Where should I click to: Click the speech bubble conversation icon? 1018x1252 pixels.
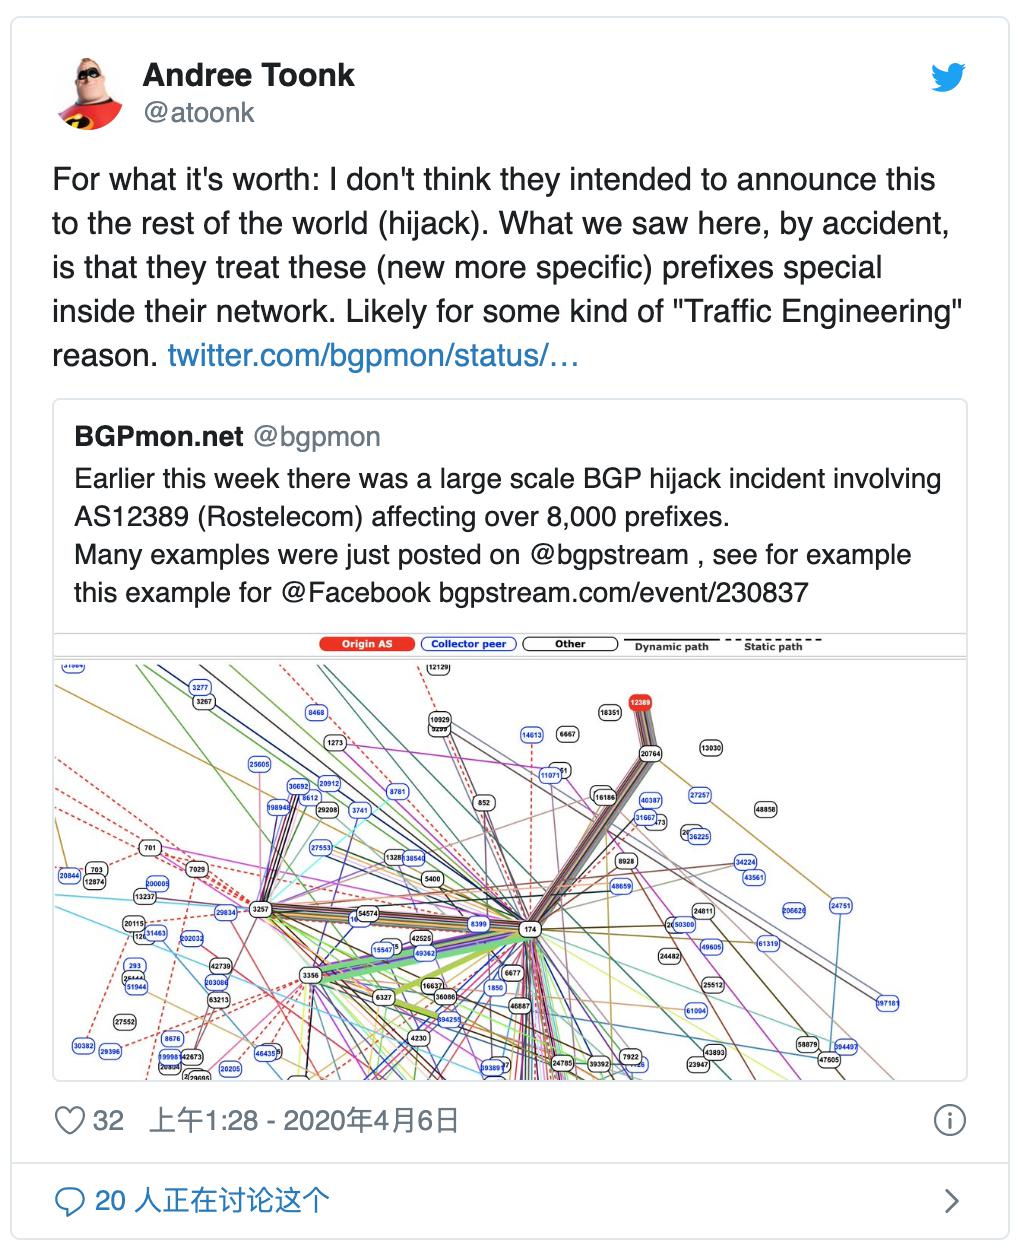69,1200
